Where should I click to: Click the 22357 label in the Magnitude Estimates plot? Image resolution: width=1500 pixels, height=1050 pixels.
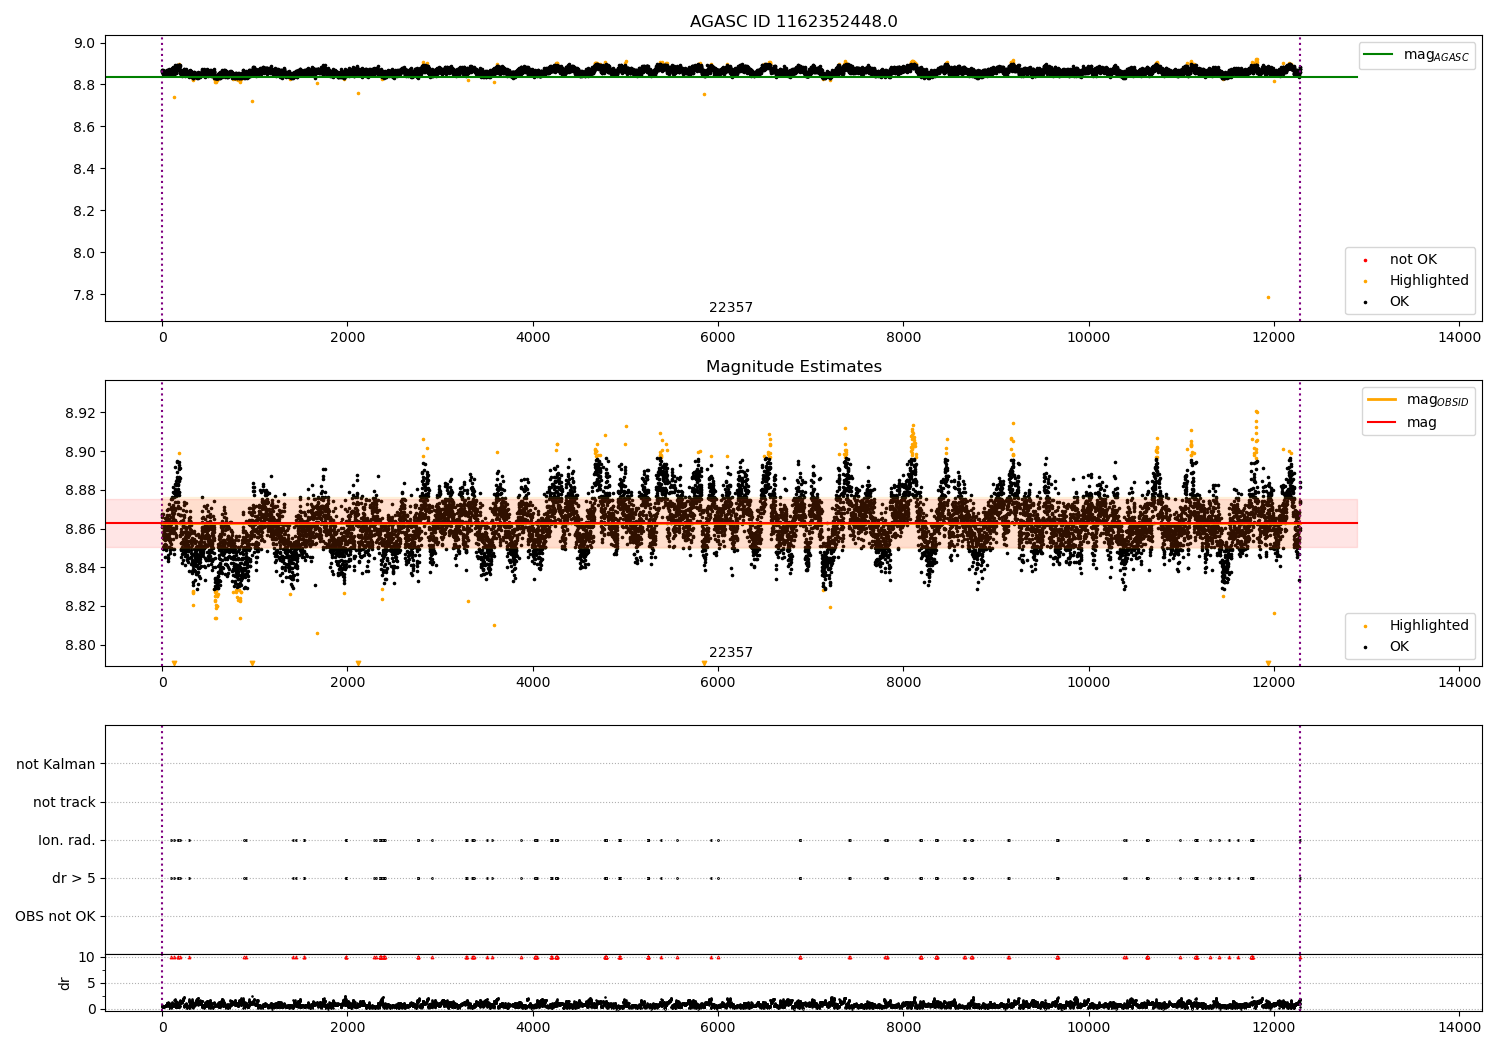point(731,653)
